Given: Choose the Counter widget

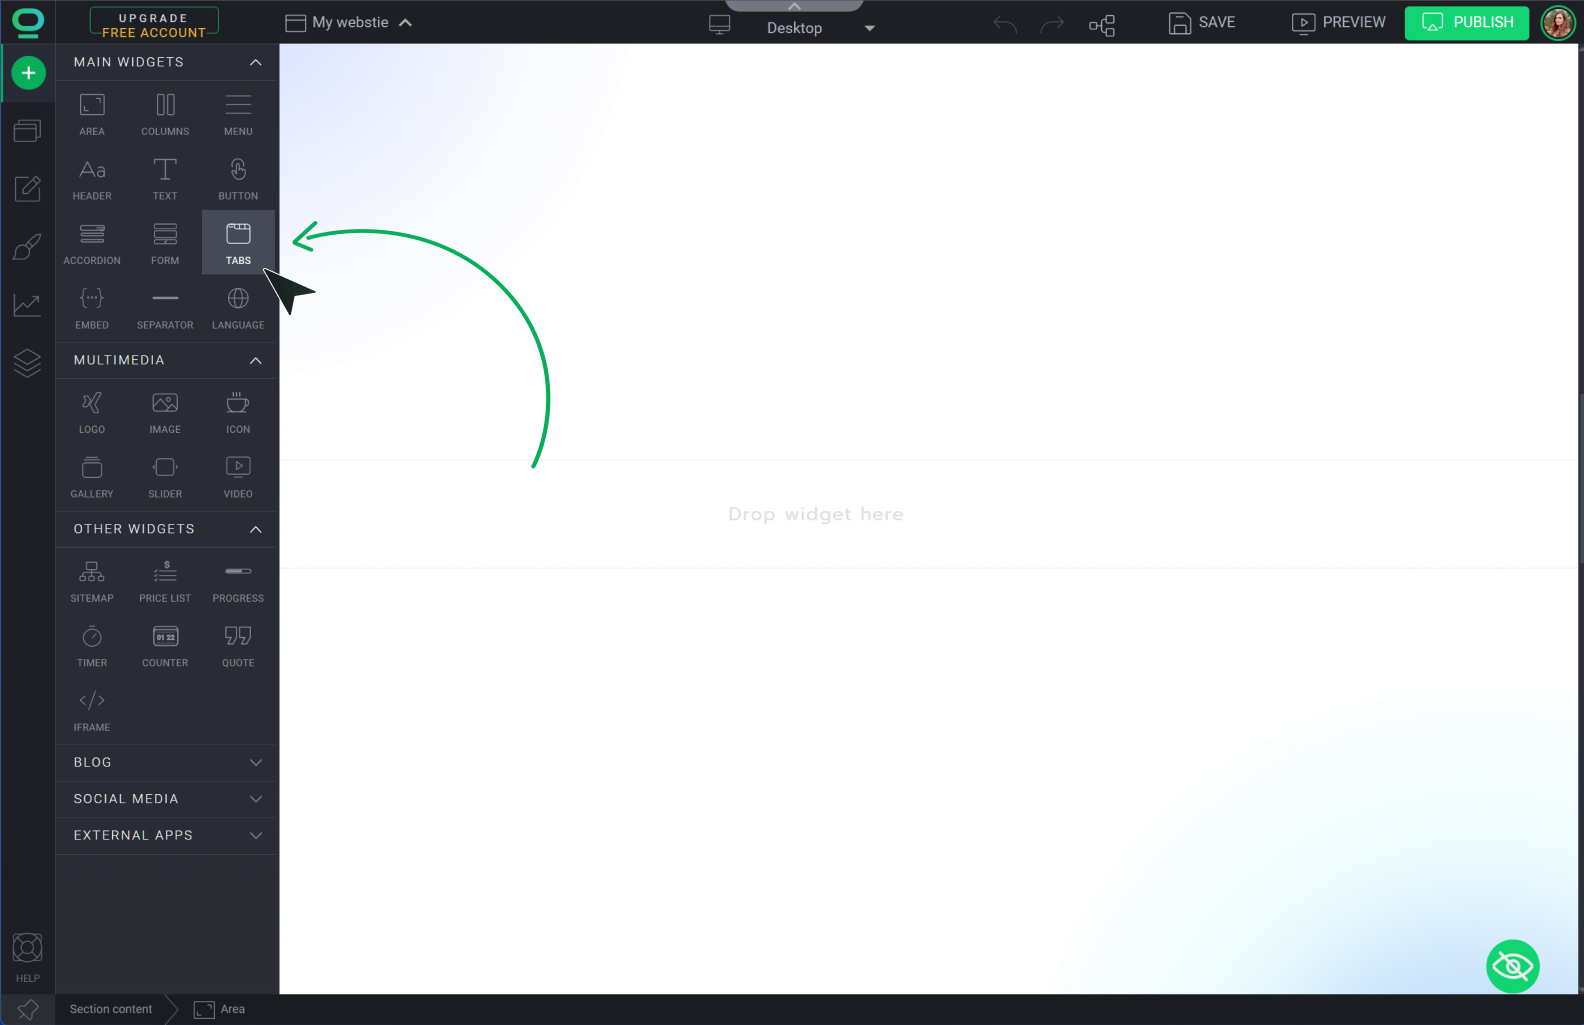Looking at the screenshot, I should click(165, 646).
